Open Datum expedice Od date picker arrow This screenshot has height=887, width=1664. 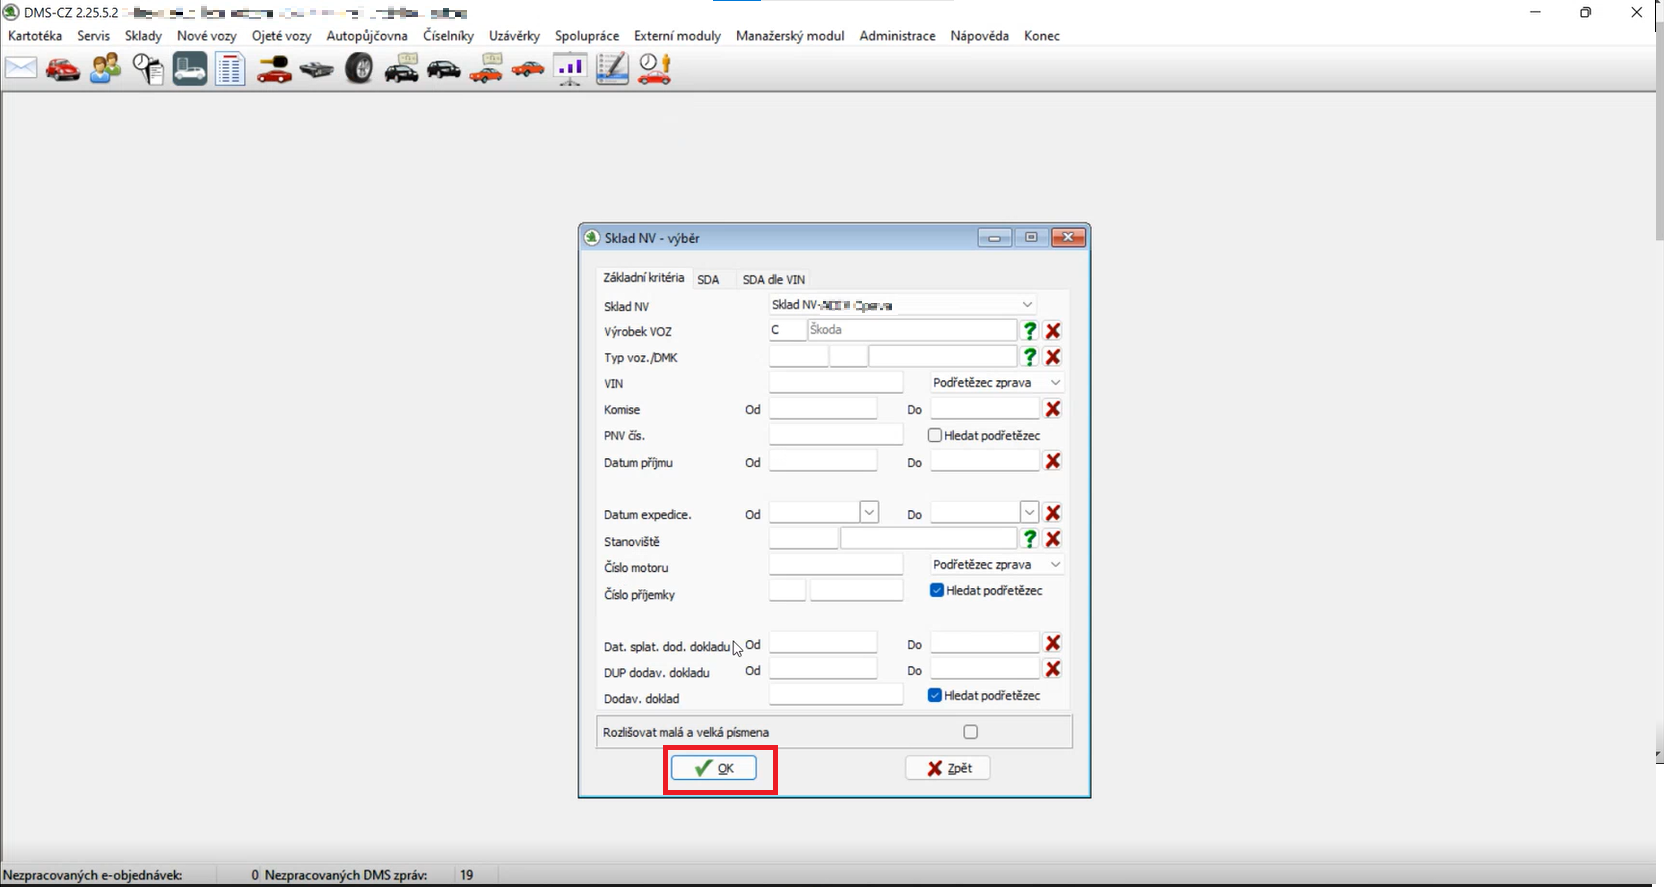(x=869, y=513)
